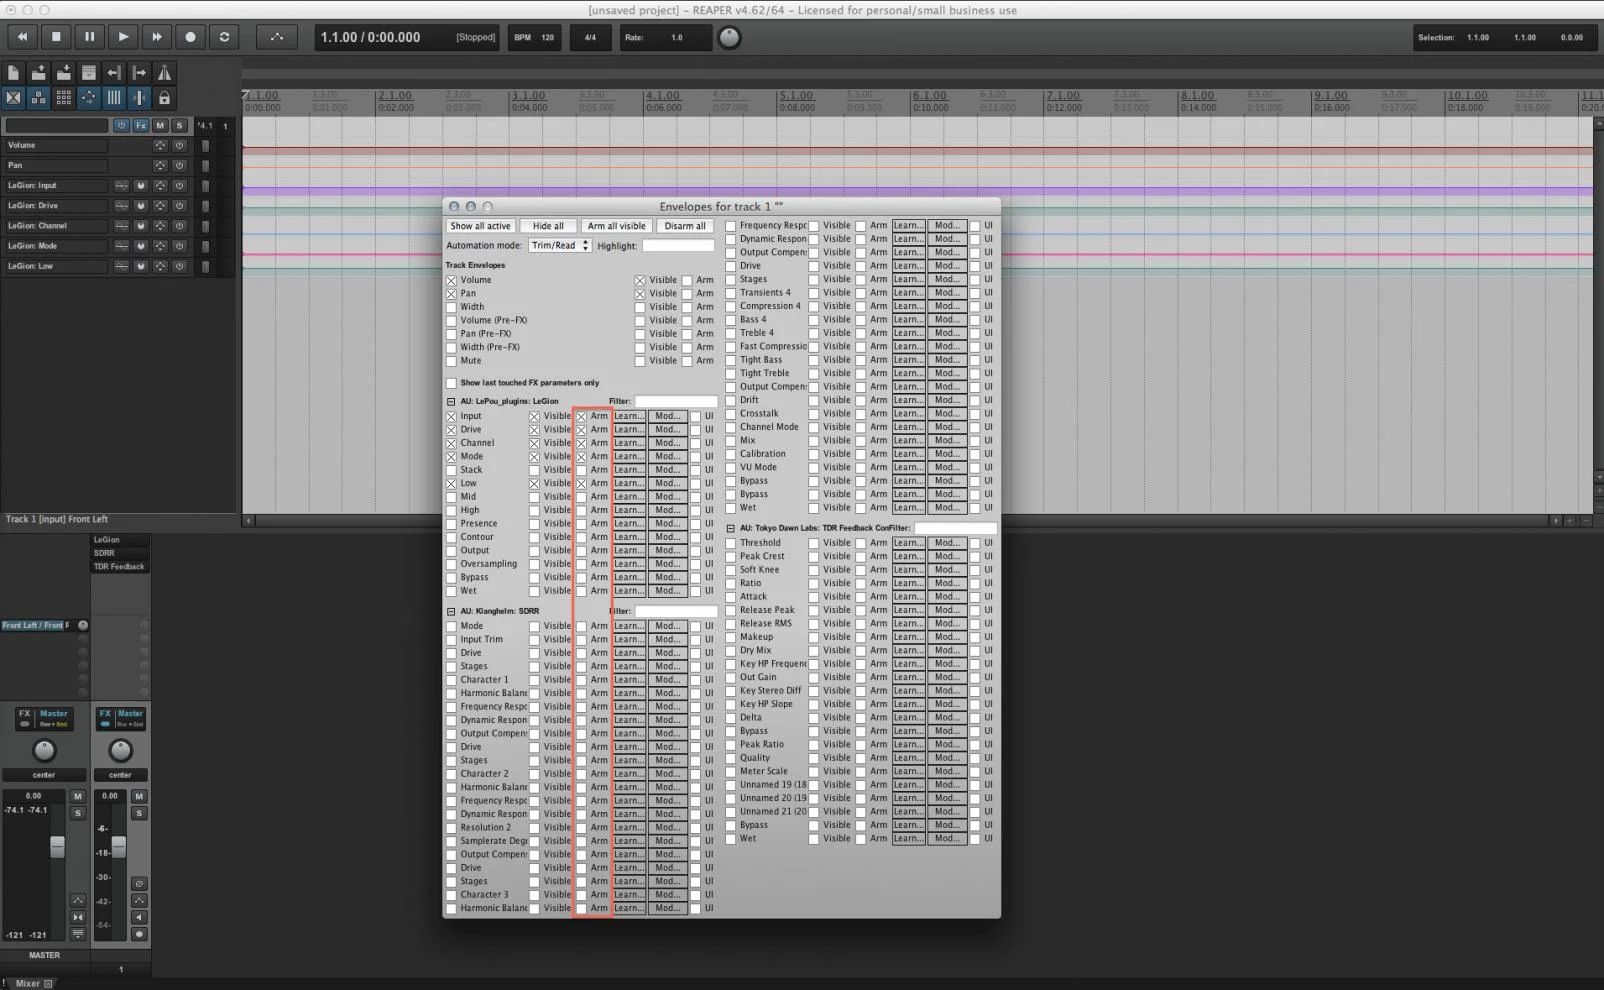Enable the Width track envelope checkbox
Screen dimensions: 1604x990
tap(451, 307)
